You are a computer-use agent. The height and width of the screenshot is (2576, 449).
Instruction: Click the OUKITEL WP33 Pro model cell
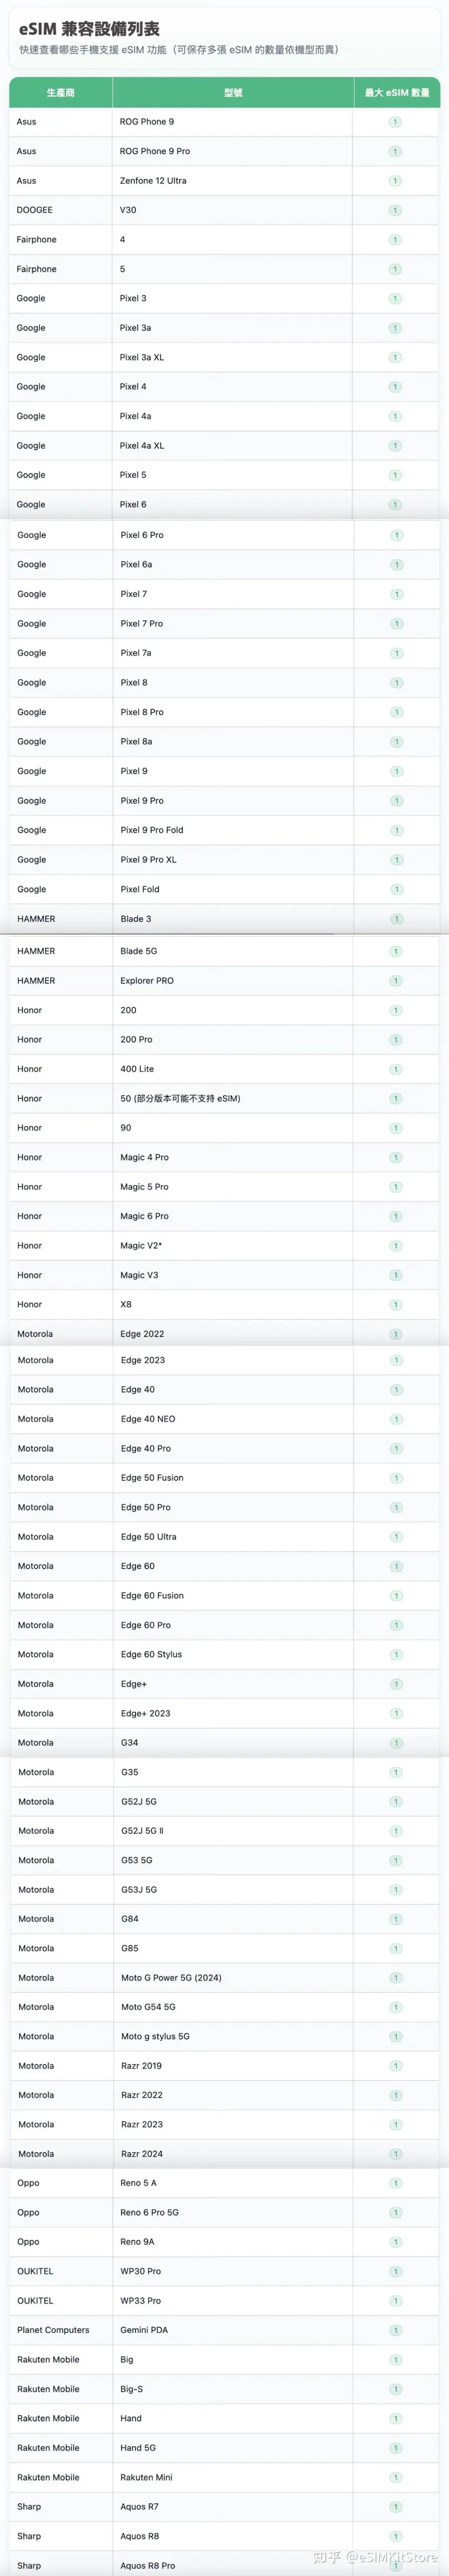[141, 2300]
